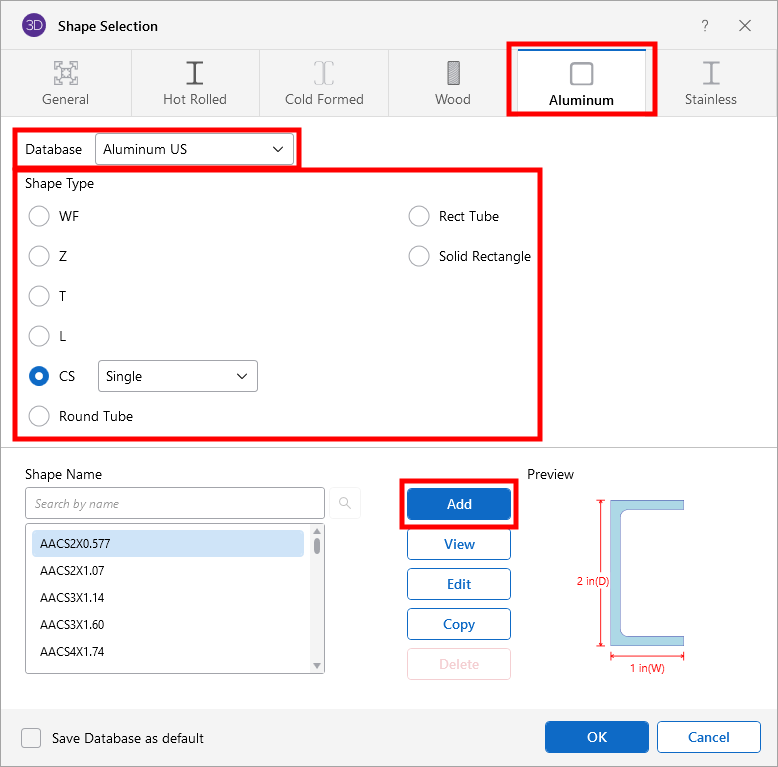Click the Add button
Viewport: 778px width, 767px height.
(459, 504)
